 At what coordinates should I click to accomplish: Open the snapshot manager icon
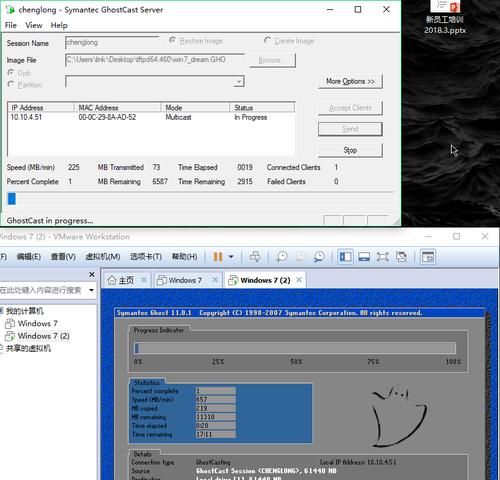[x=319, y=256]
